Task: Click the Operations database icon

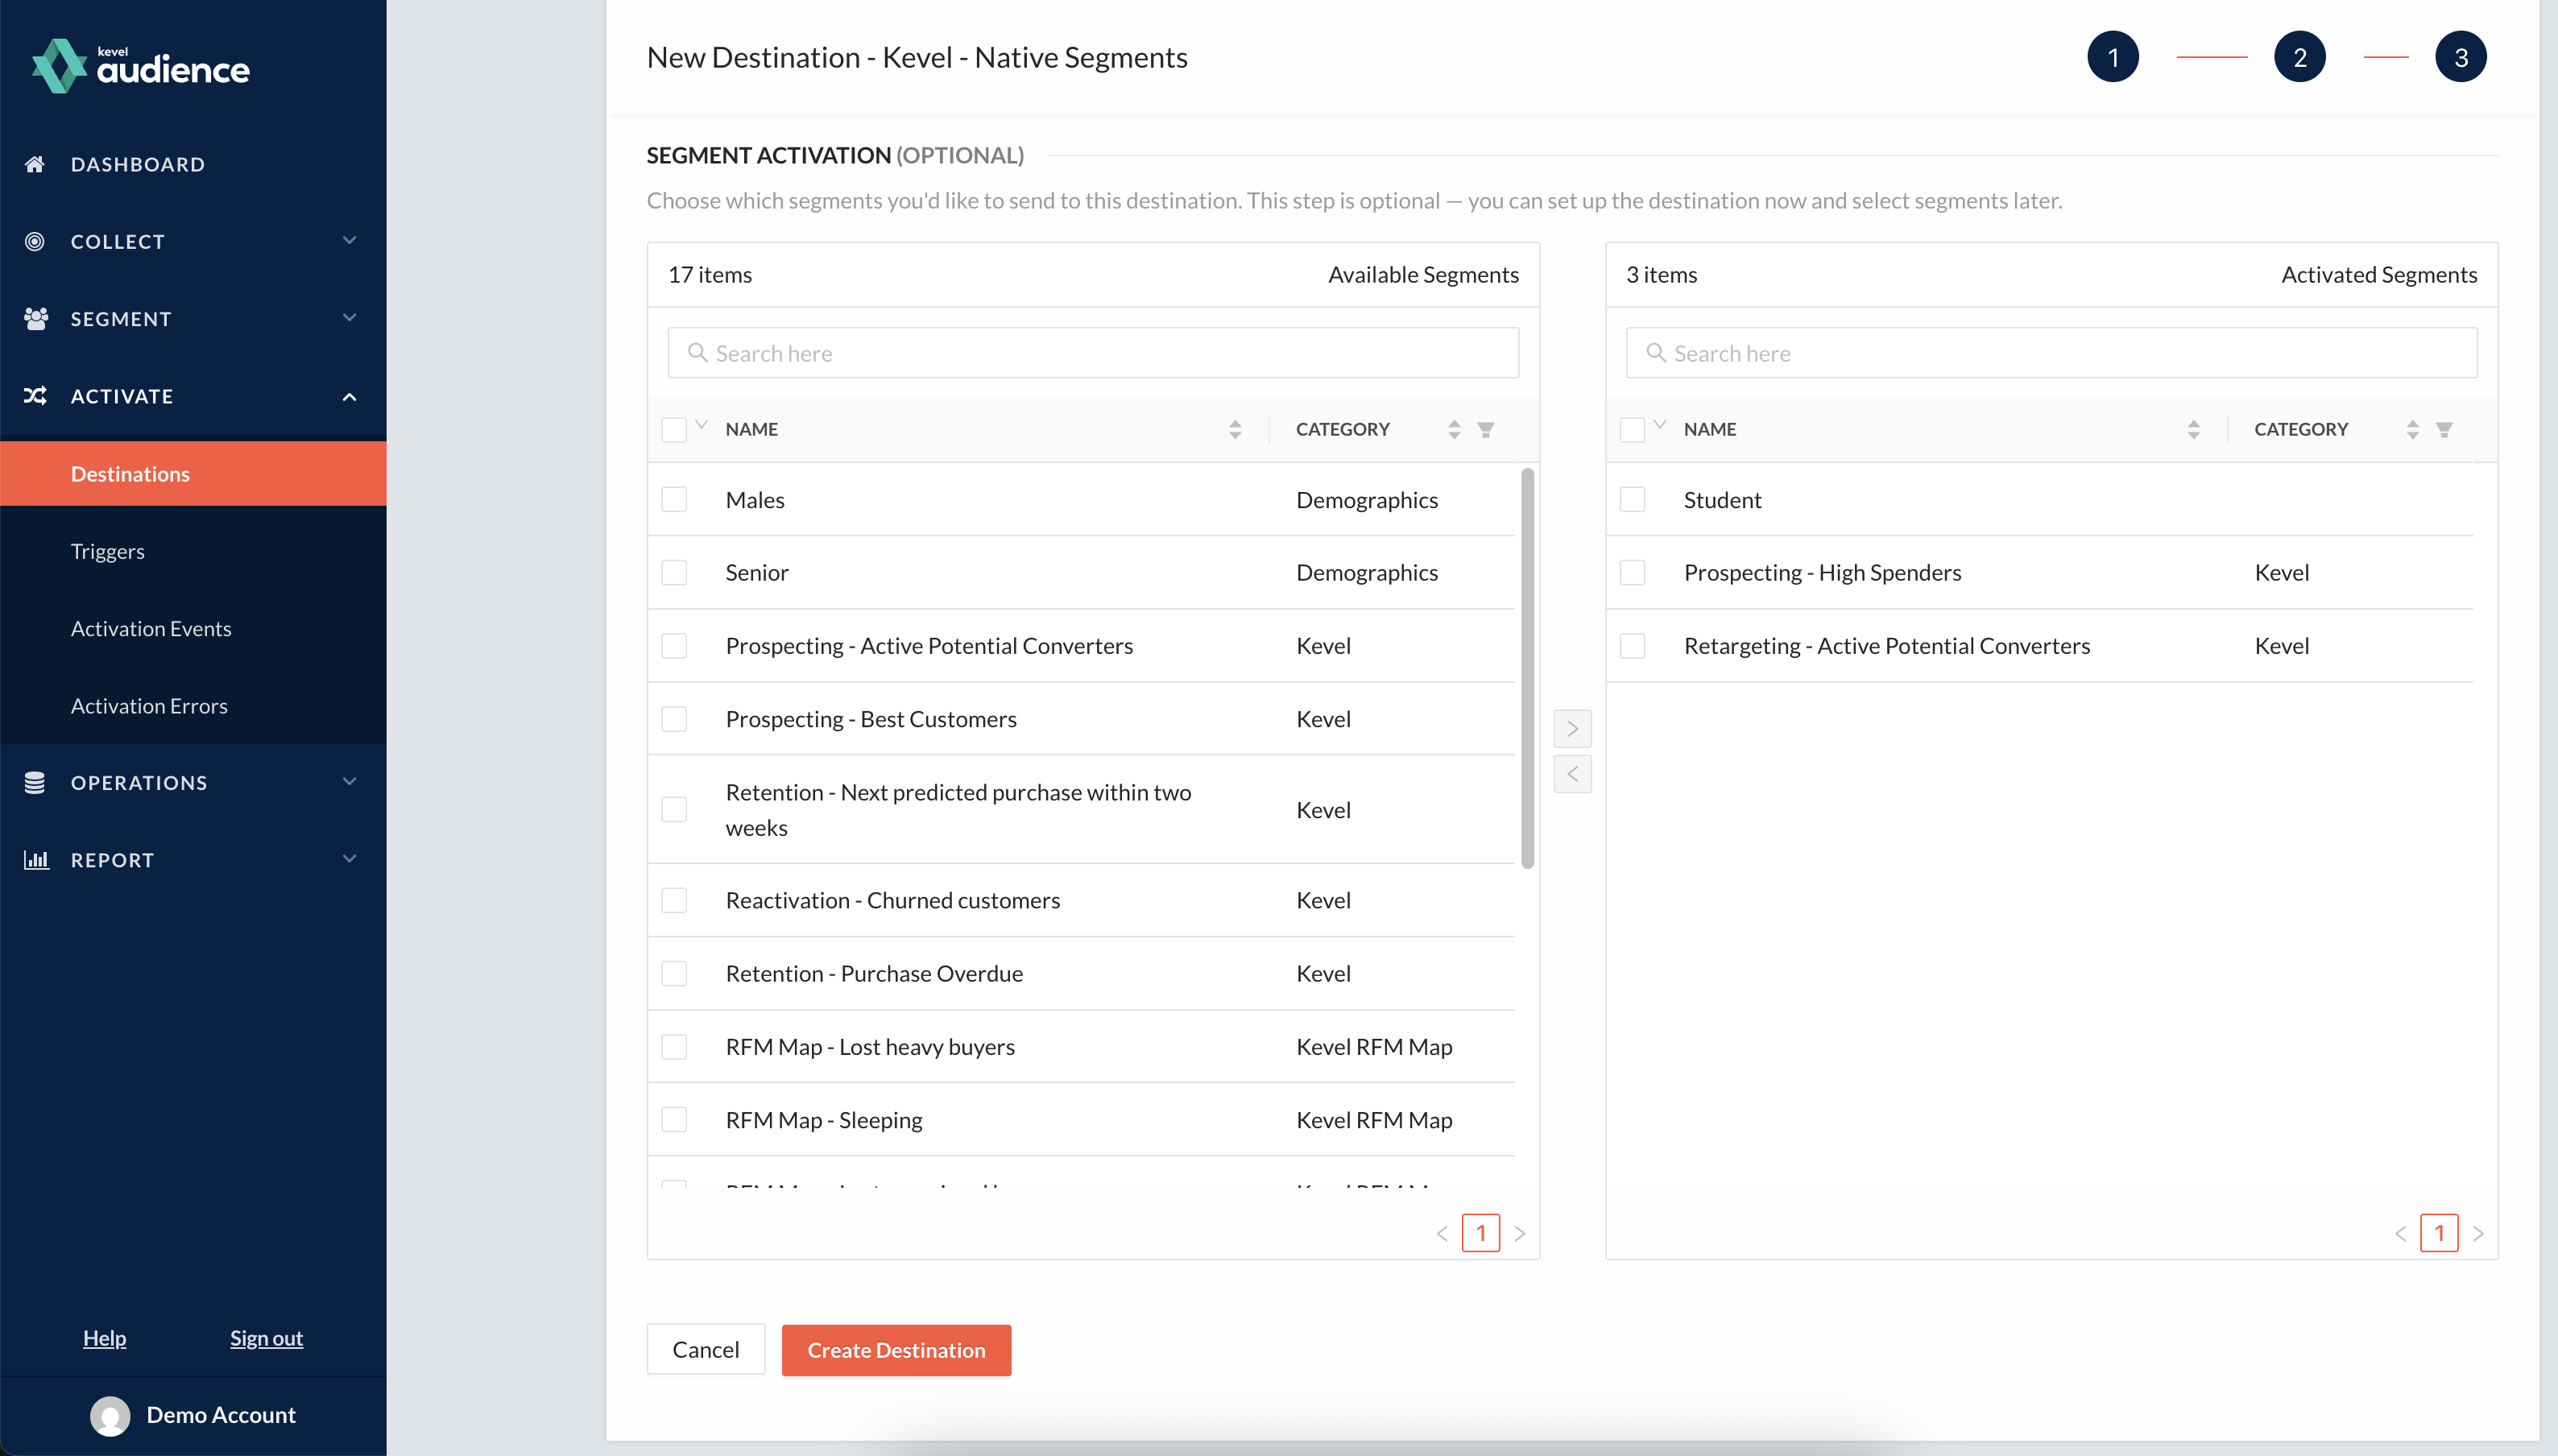Action: [x=35, y=783]
